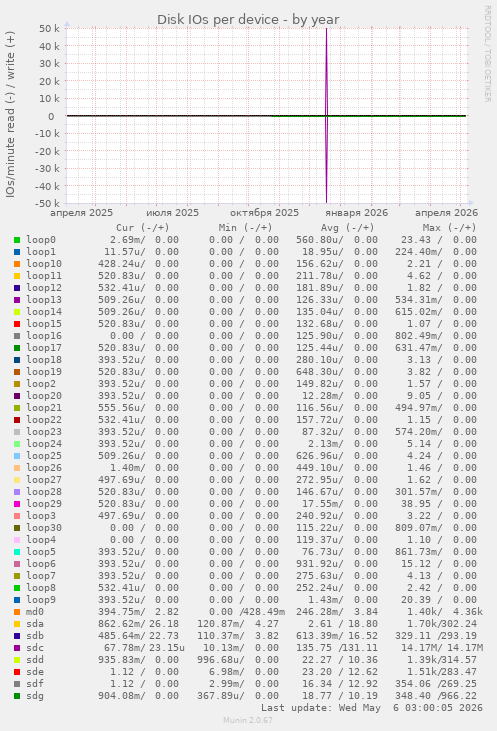Click the '-50 k' y-axis tick label

48,204
